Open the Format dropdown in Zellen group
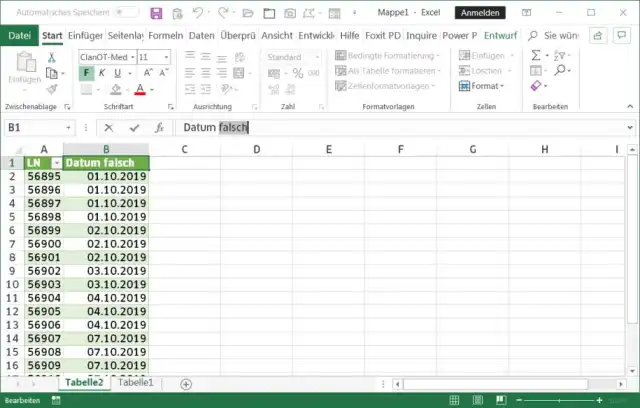 point(481,86)
